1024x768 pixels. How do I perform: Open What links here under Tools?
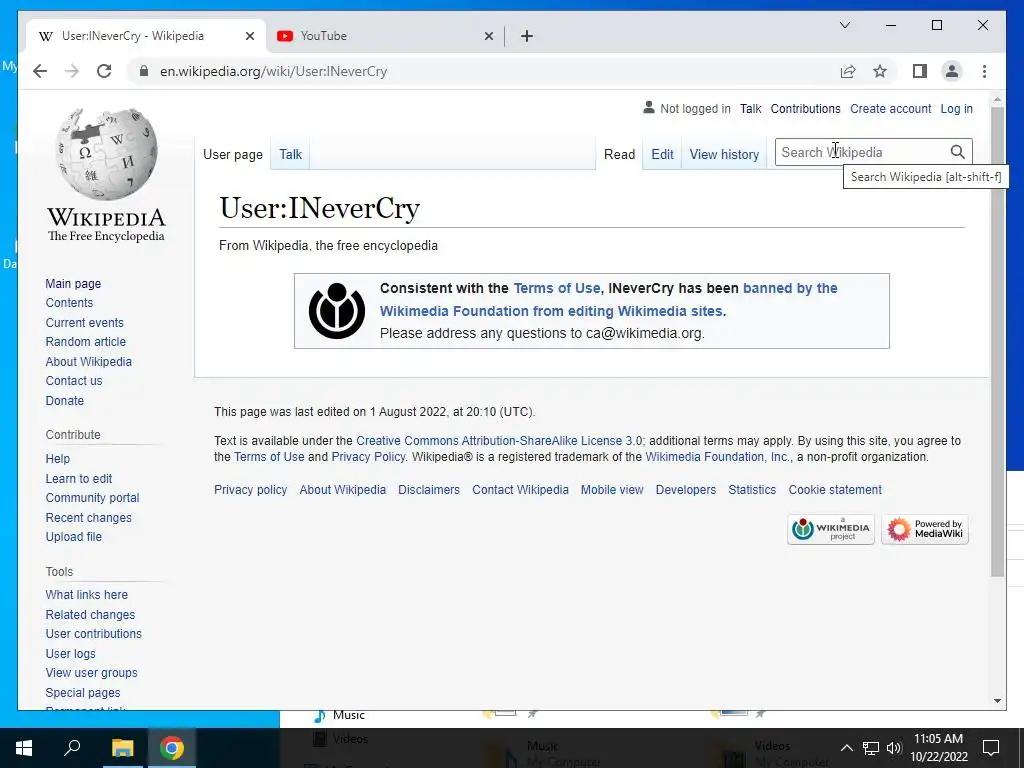click(x=86, y=595)
